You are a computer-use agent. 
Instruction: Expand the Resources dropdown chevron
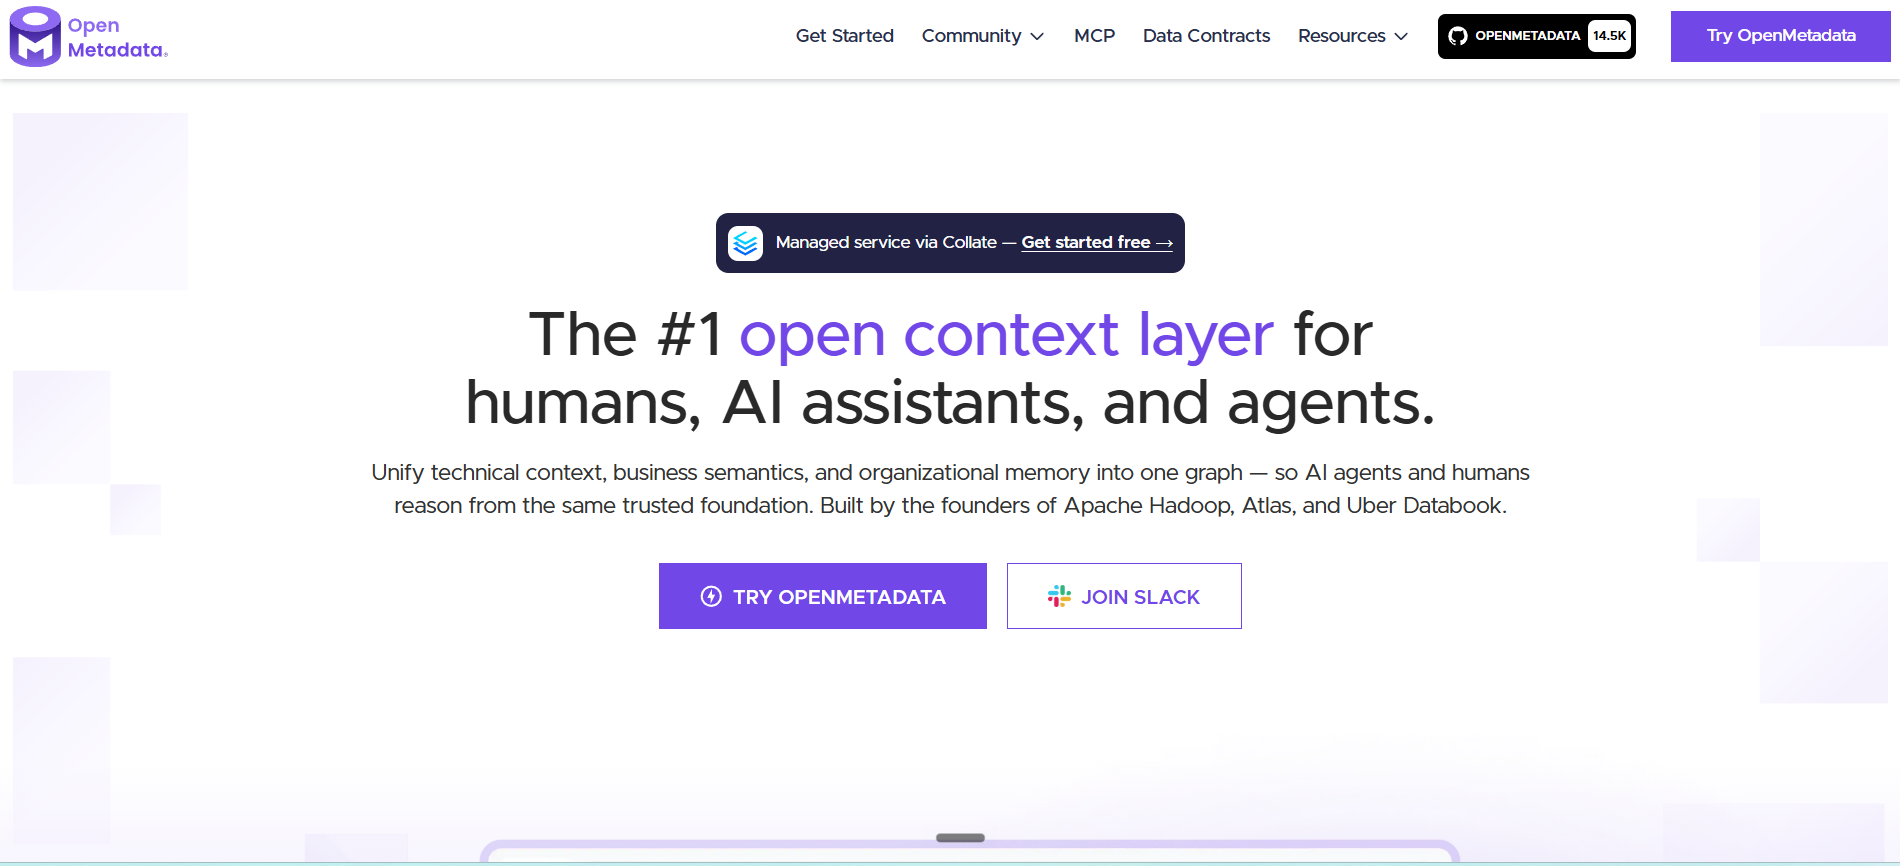click(x=1401, y=37)
